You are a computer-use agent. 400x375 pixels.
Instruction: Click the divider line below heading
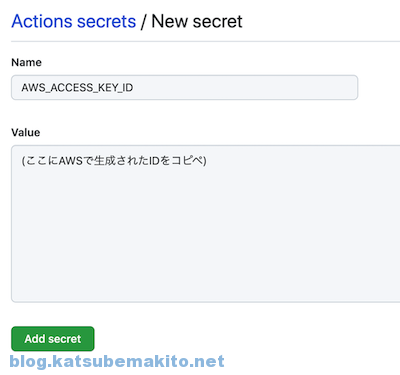(206, 42)
